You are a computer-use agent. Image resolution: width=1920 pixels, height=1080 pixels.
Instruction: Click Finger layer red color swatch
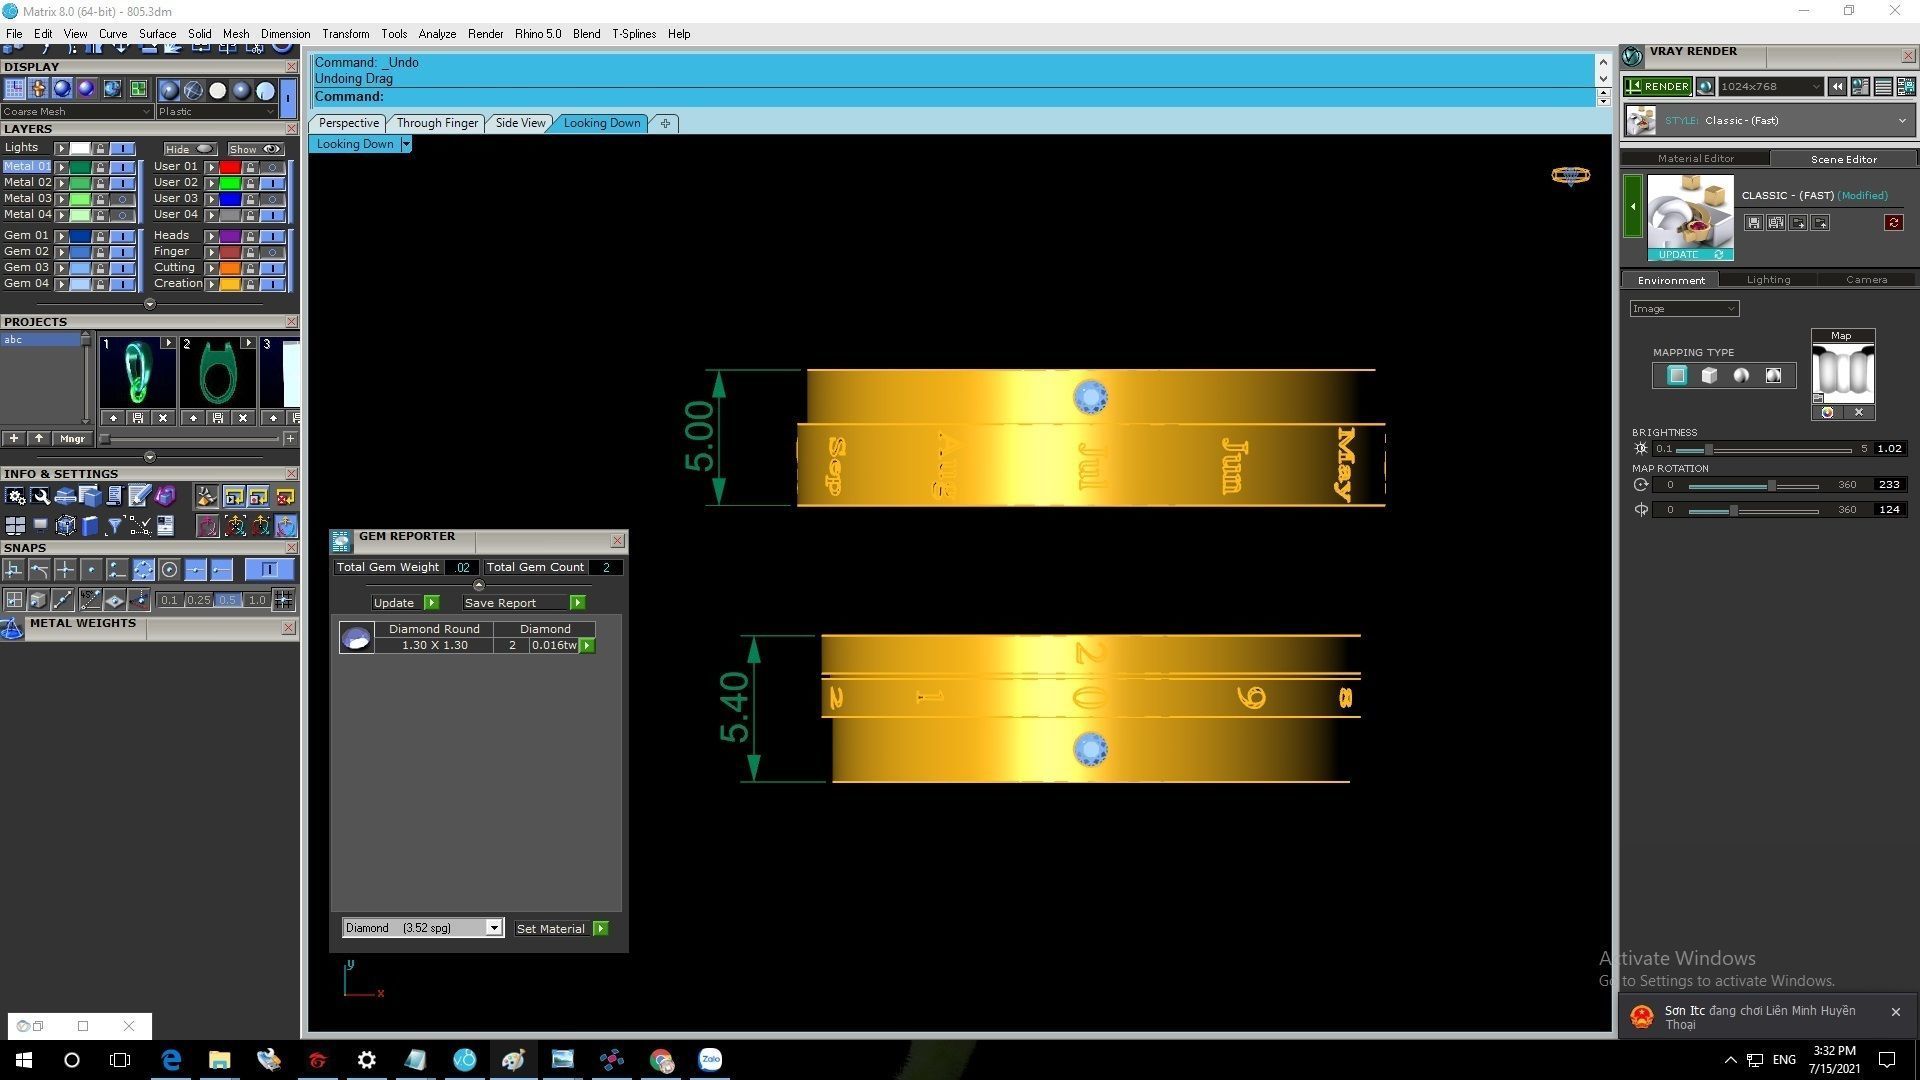(x=230, y=252)
